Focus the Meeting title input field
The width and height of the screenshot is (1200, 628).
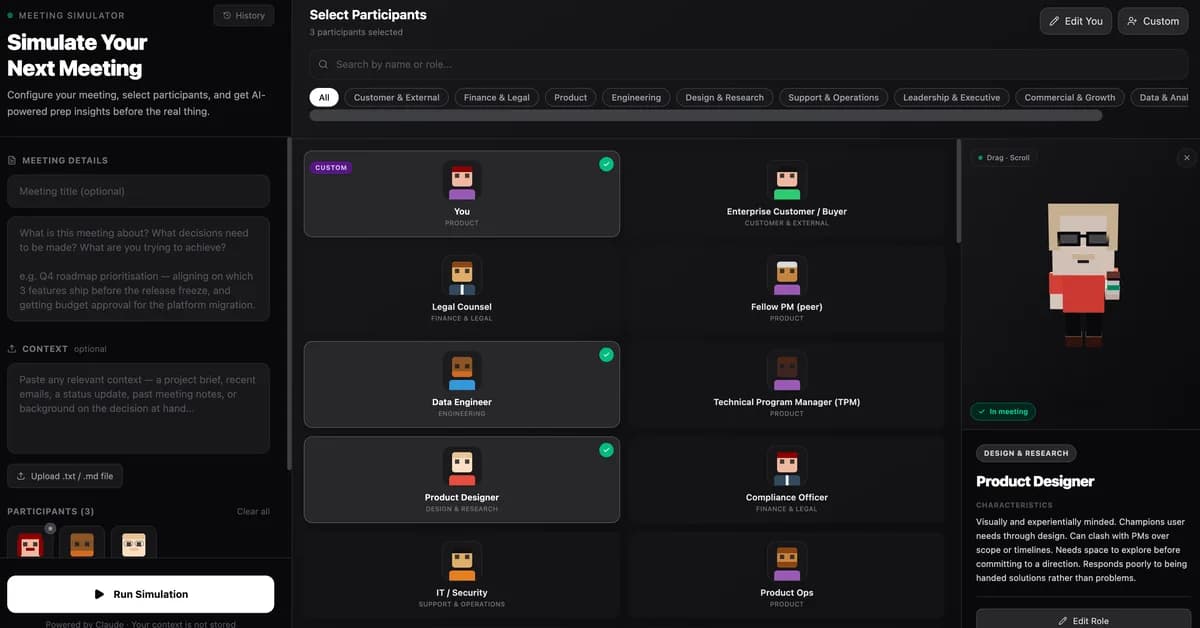click(x=138, y=191)
